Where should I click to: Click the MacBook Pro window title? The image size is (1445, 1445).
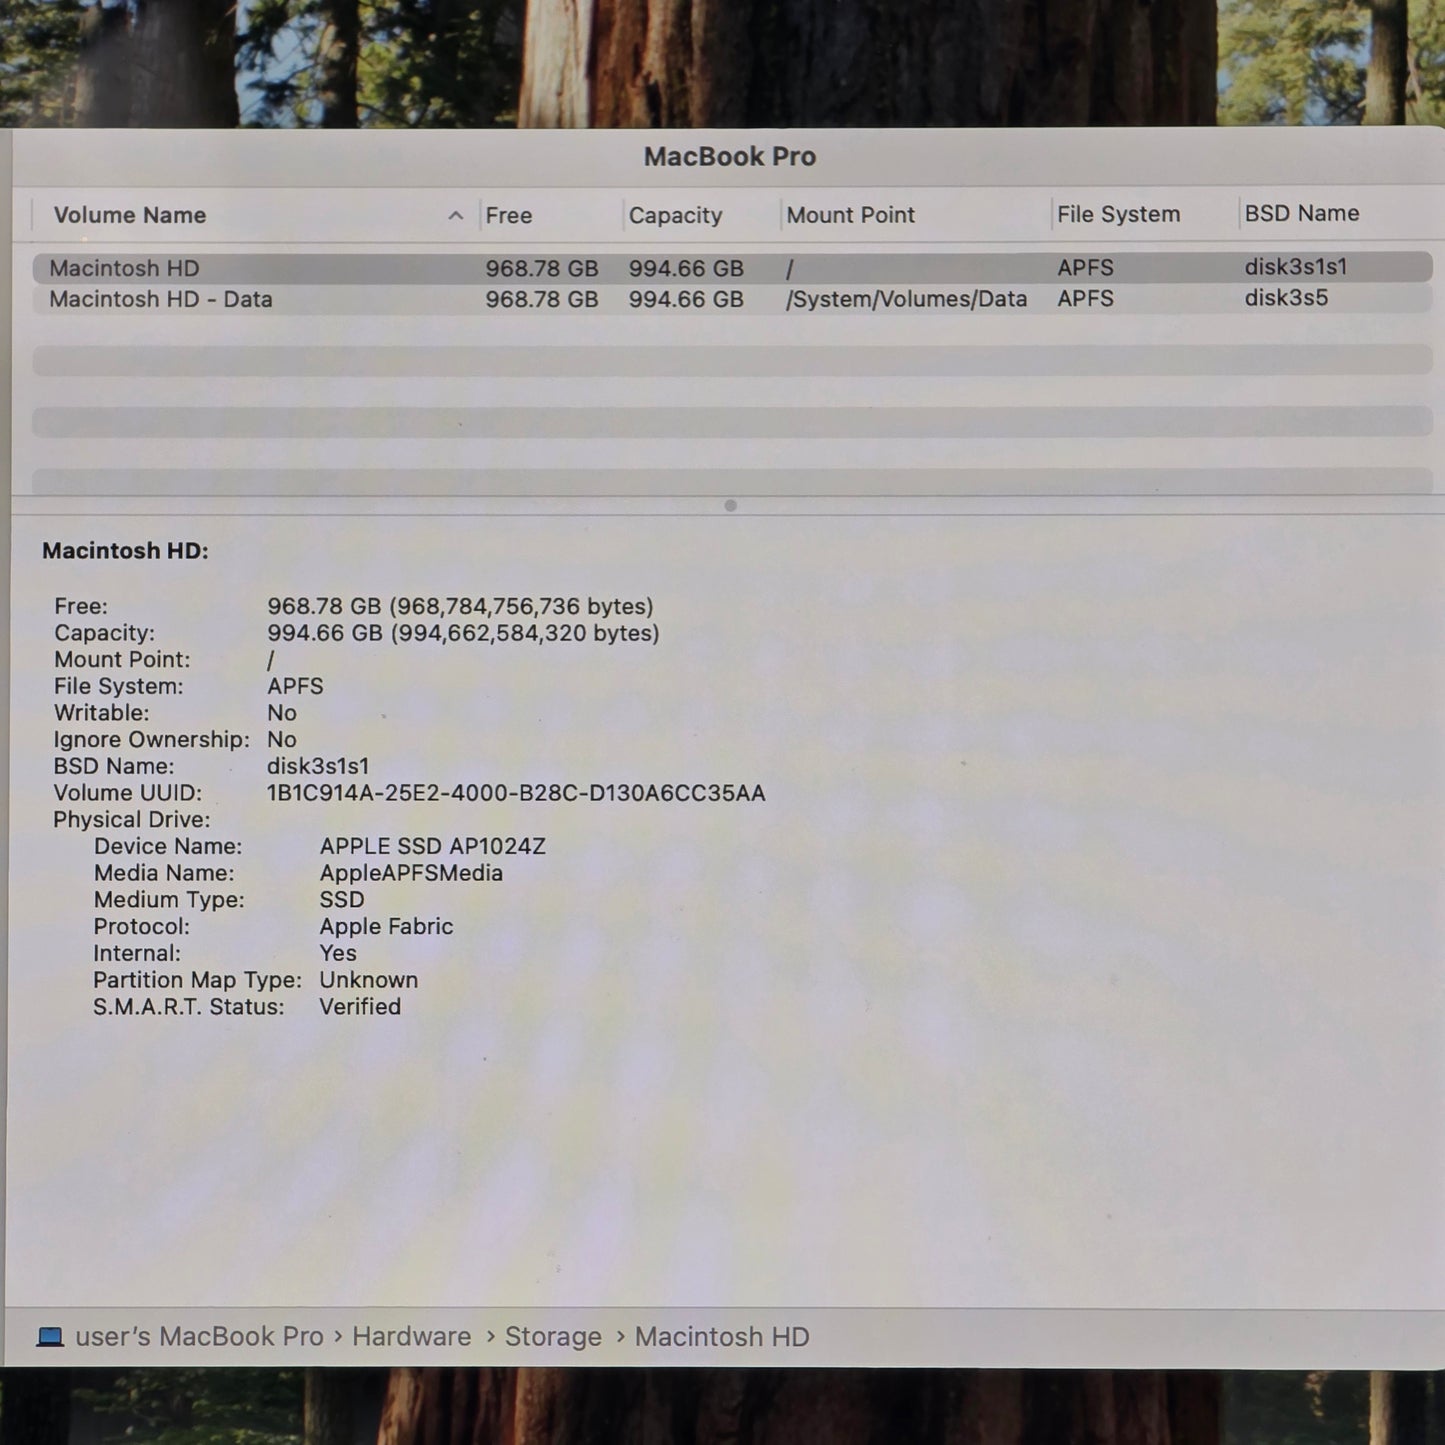point(729,157)
